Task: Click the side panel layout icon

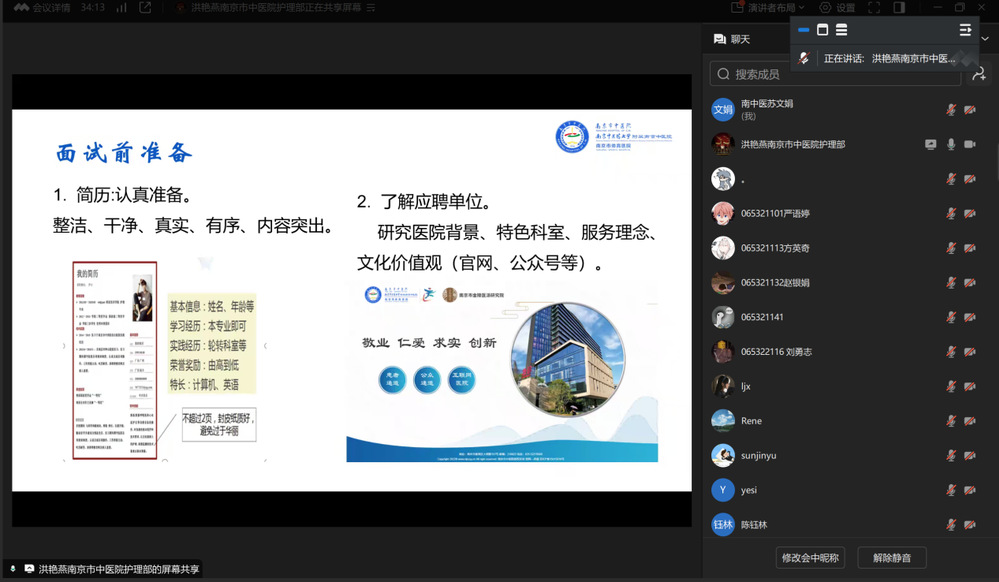Action: (899, 8)
